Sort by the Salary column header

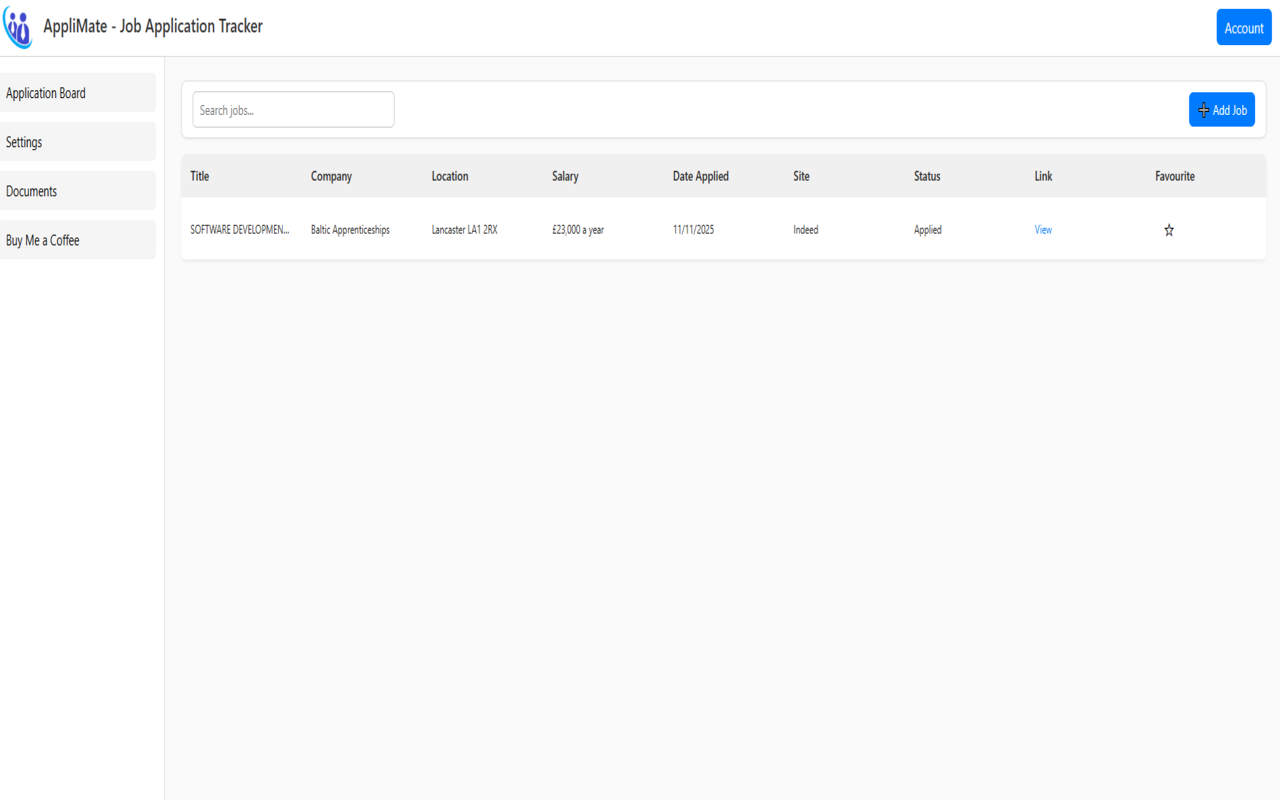pos(565,176)
